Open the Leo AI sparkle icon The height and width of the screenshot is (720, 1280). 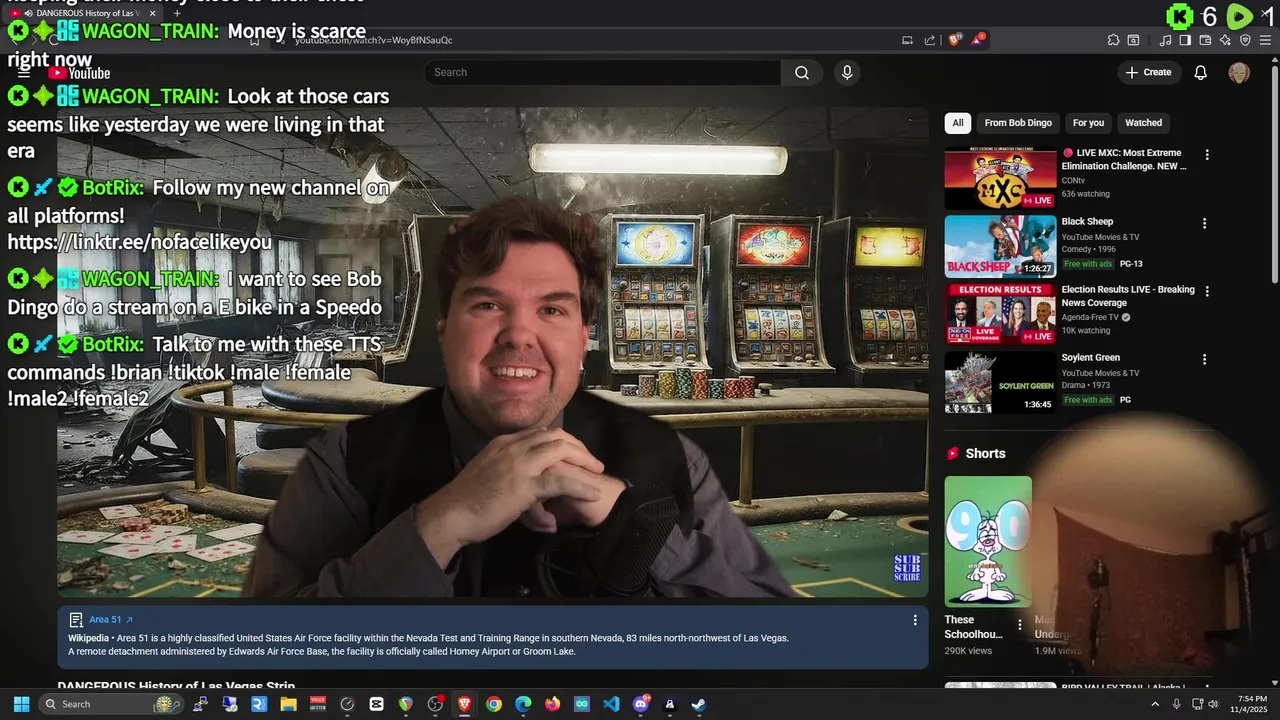click(1225, 40)
